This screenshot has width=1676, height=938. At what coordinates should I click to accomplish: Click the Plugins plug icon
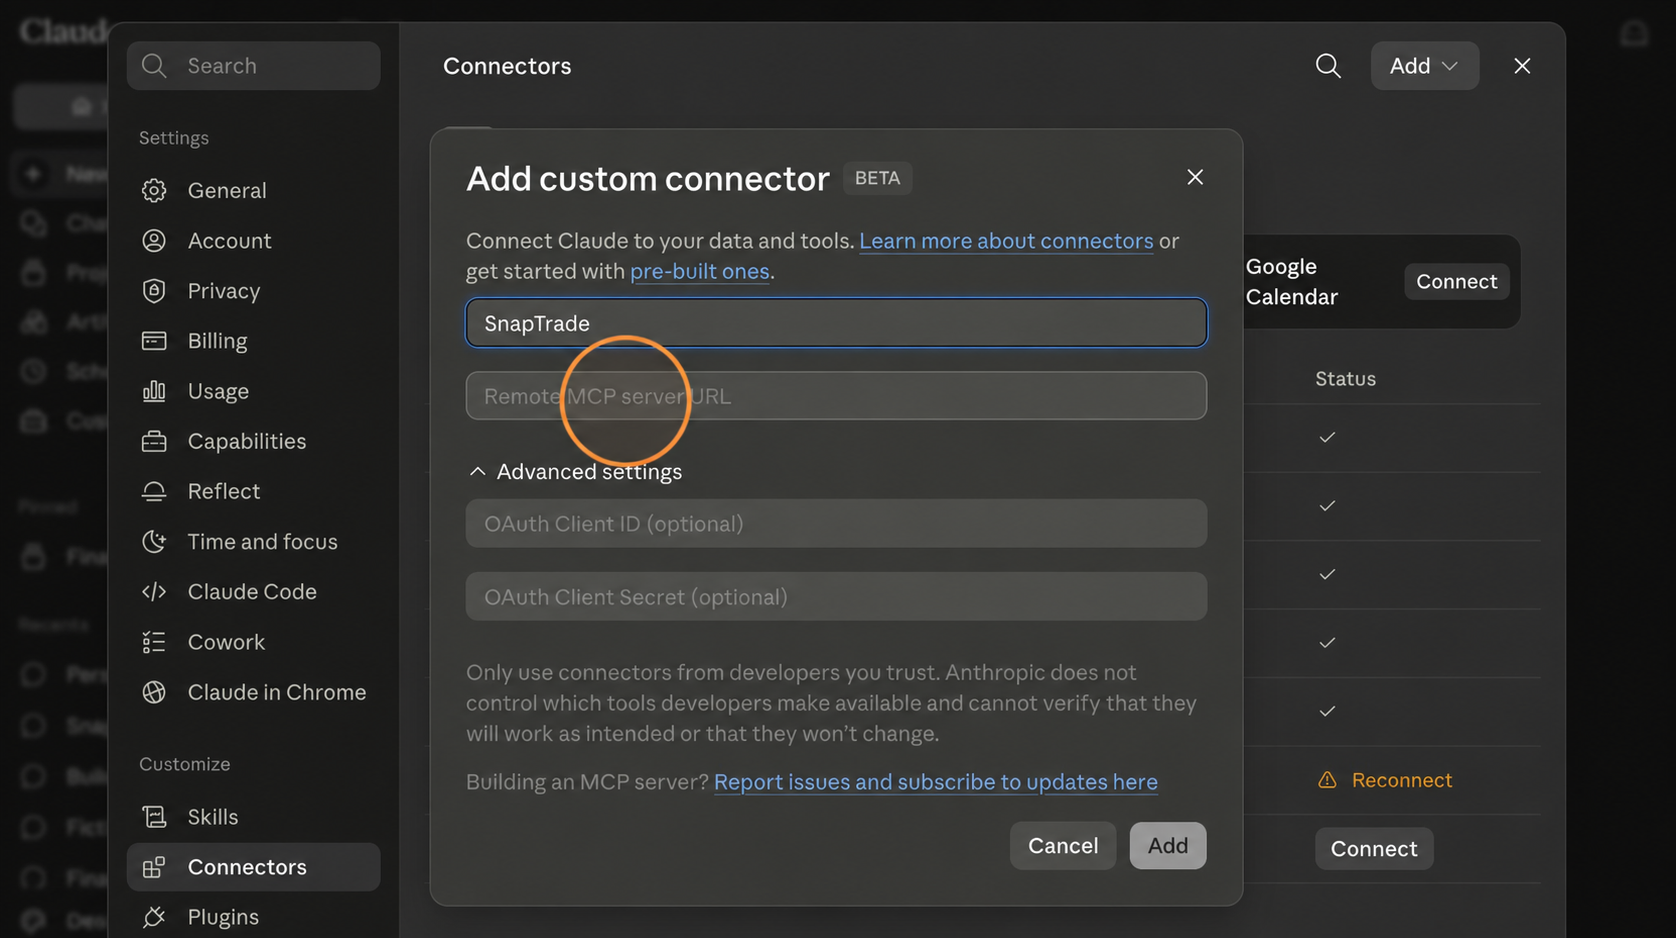[154, 917]
